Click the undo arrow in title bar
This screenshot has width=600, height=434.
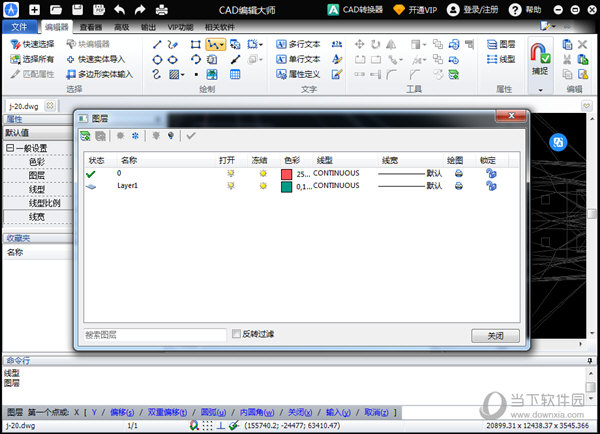pos(119,10)
